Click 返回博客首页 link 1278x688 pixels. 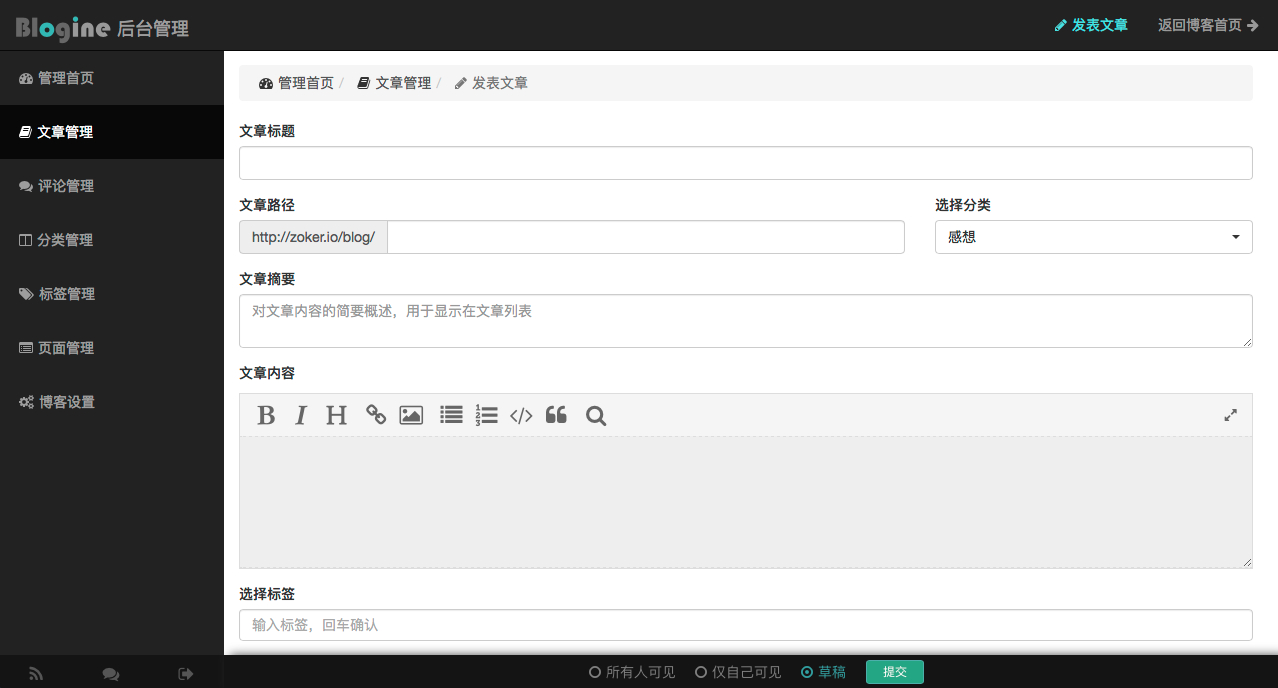click(1208, 25)
